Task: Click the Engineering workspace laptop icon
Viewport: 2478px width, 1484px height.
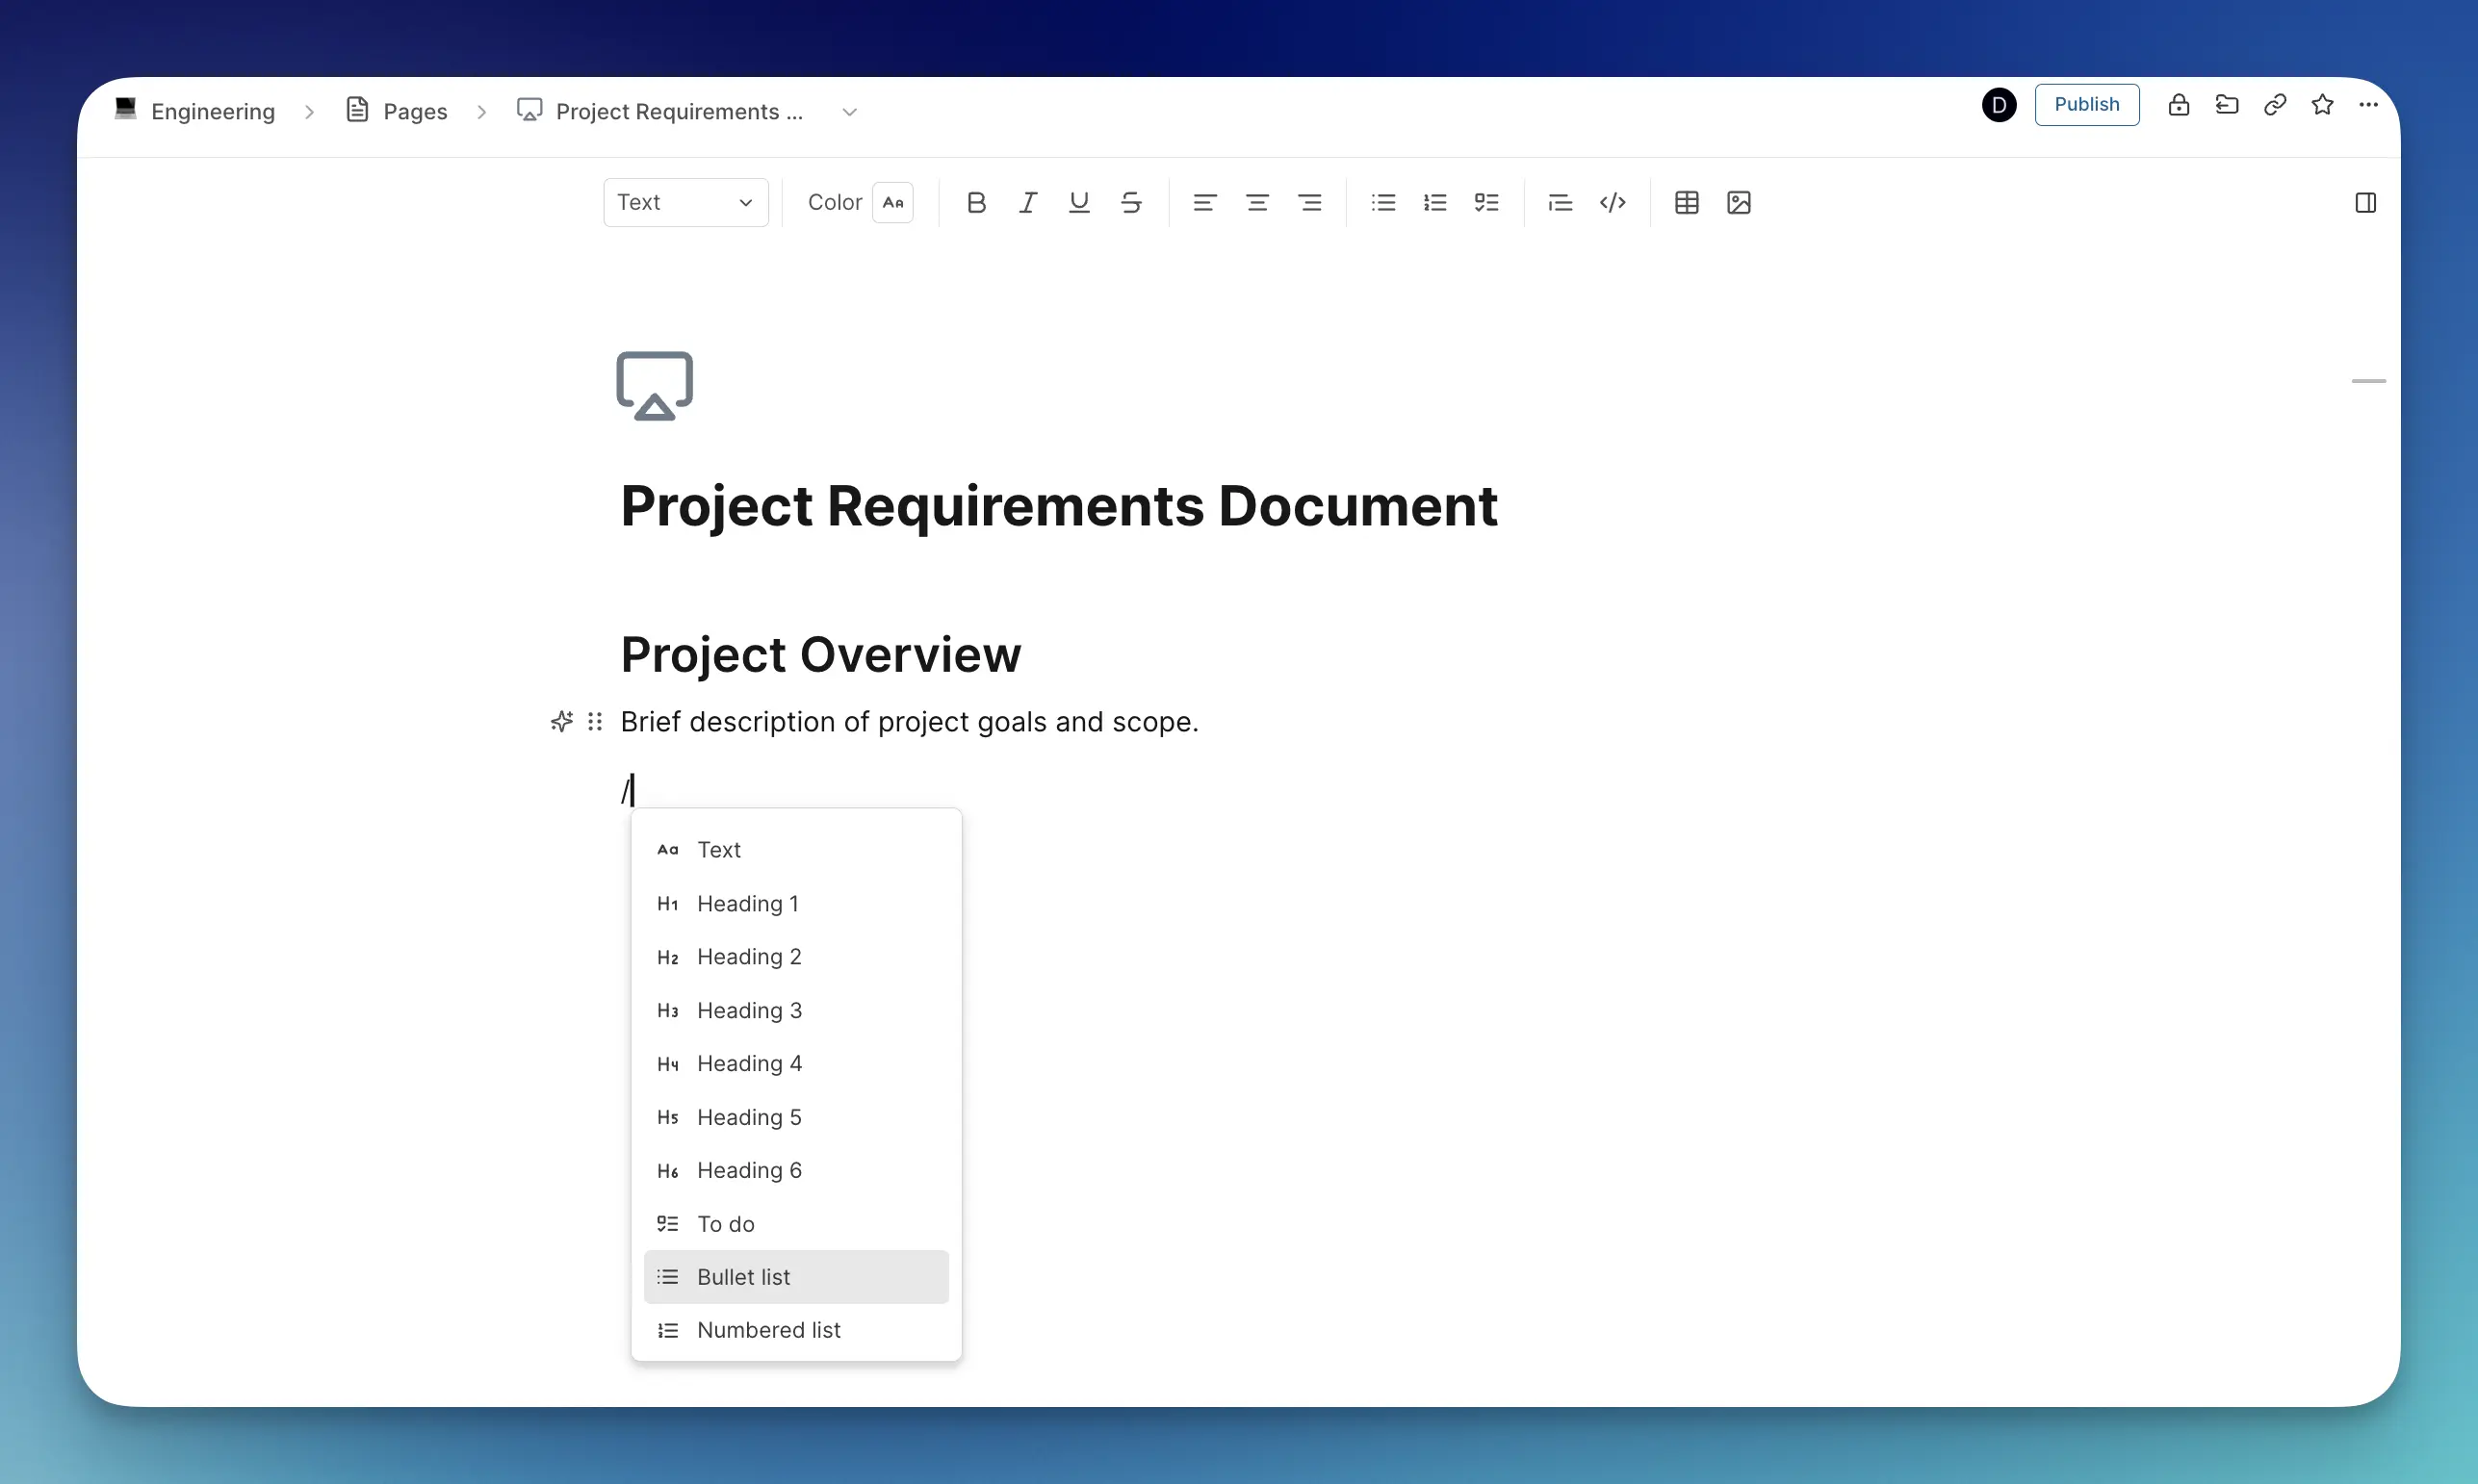Action: pyautogui.click(x=125, y=108)
